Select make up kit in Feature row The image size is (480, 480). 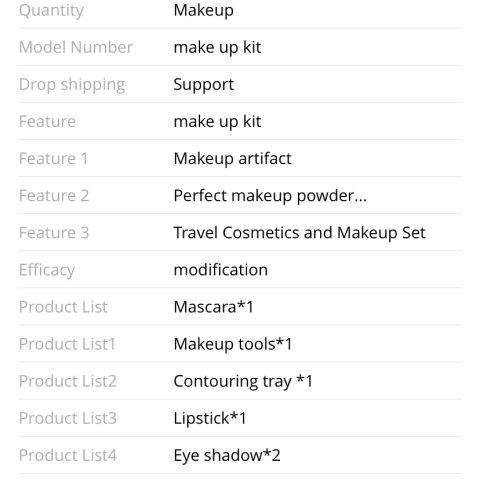point(217,122)
